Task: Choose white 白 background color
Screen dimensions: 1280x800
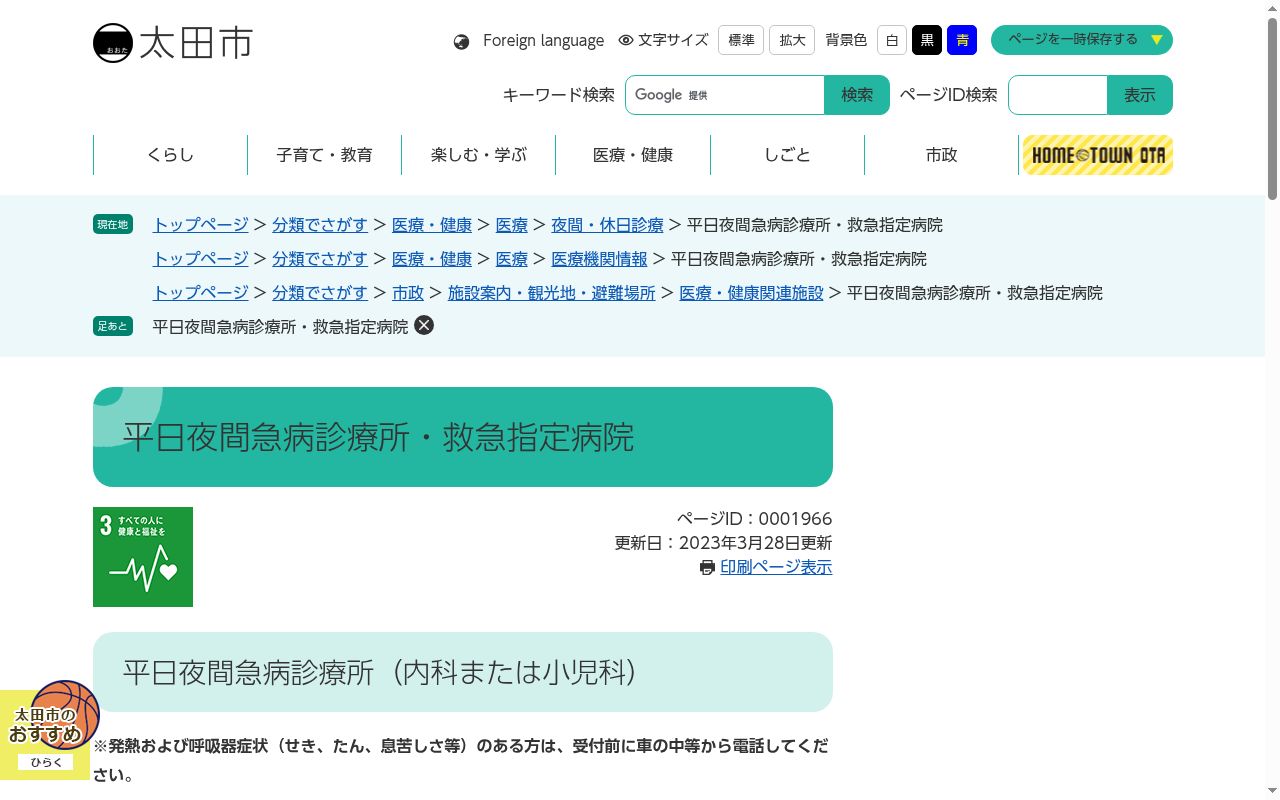Action: pos(892,40)
